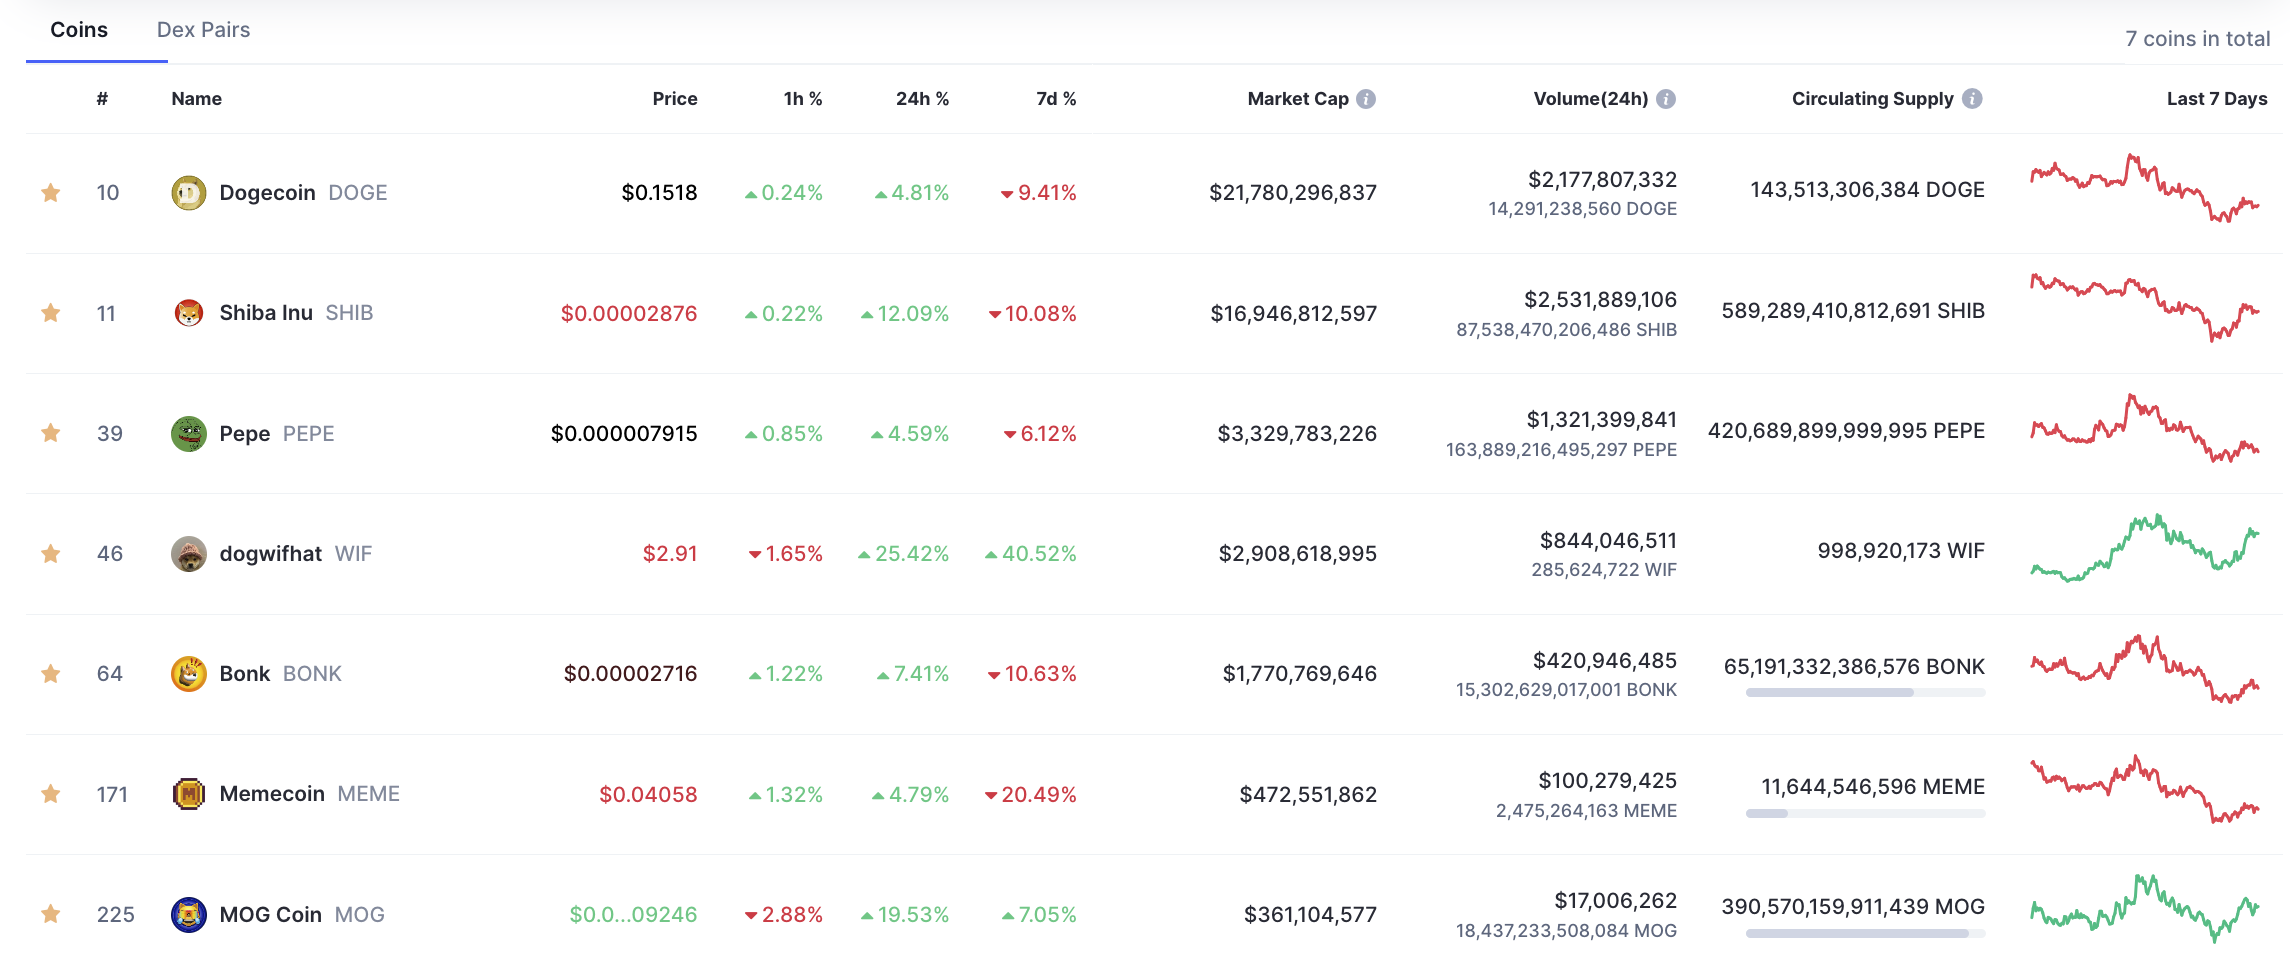Sort by Volume(24h) column header
The image size is (2290, 970).
pyautogui.click(x=1591, y=99)
